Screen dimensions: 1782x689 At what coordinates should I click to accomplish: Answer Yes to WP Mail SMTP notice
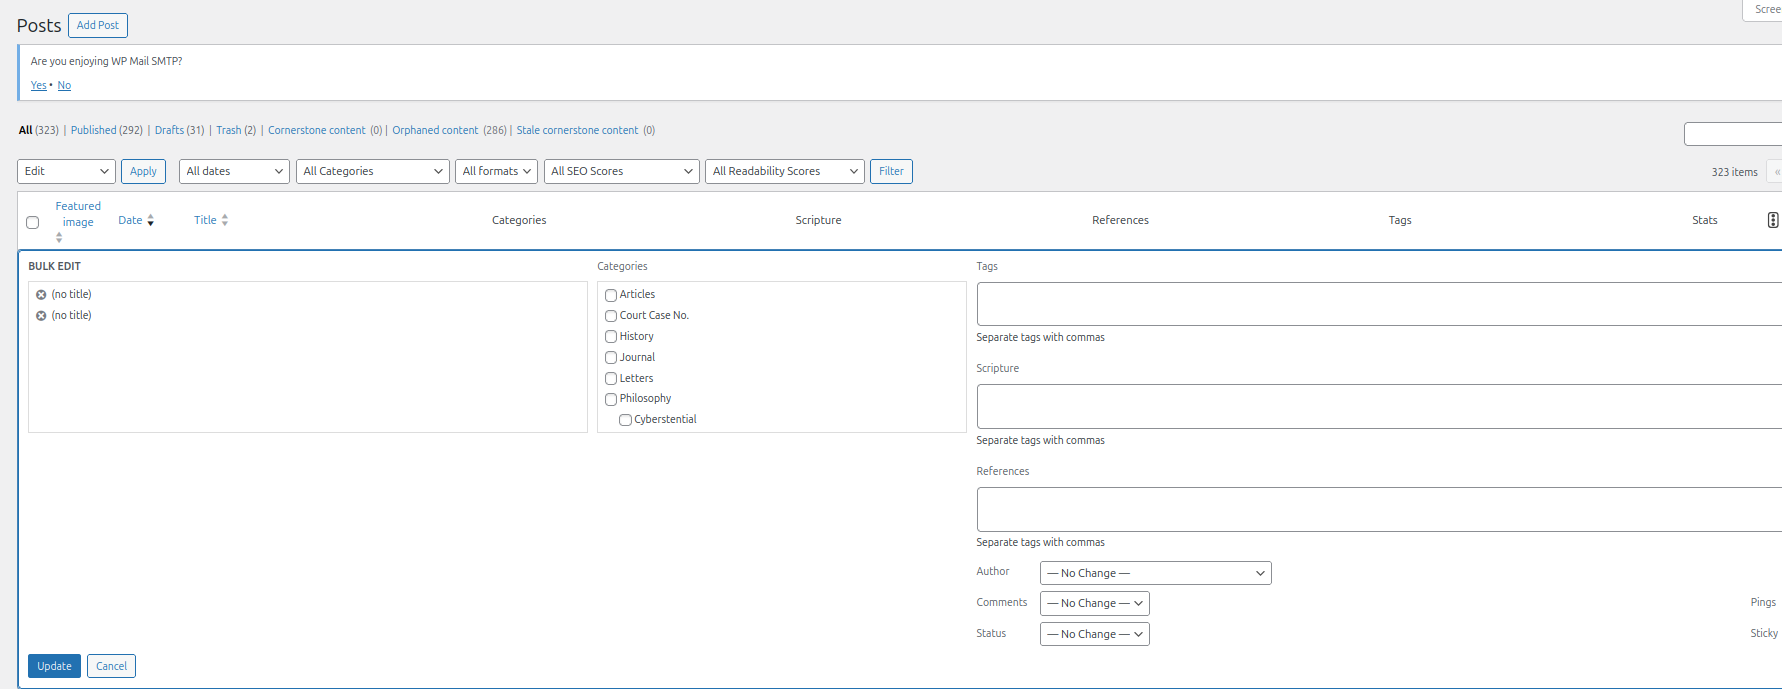[38, 86]
